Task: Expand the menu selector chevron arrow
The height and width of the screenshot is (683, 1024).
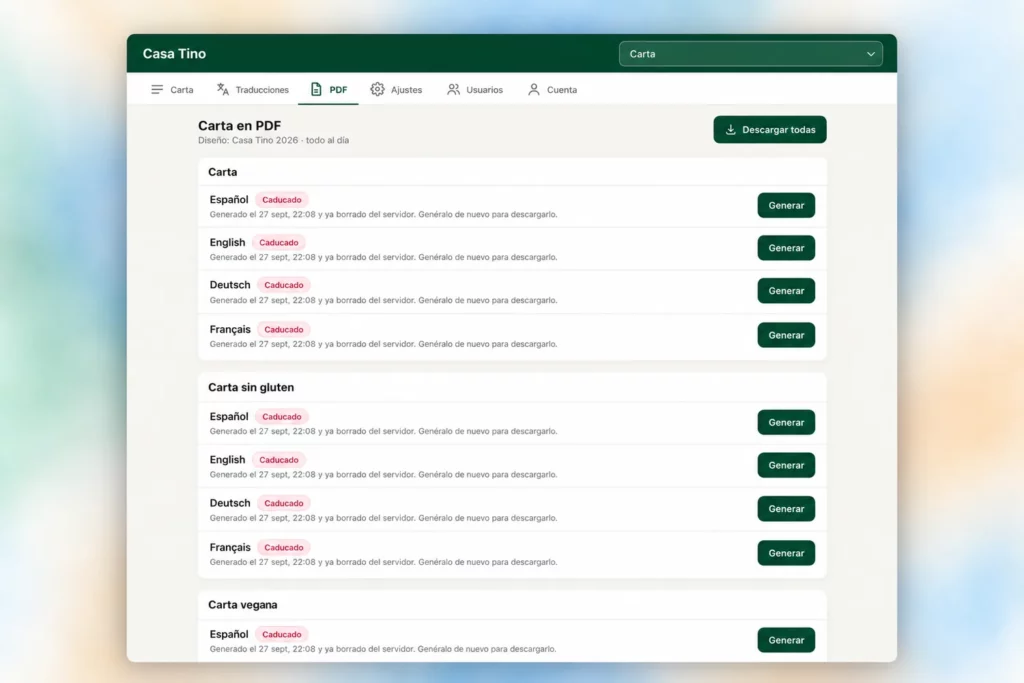Action: (871, 54)
